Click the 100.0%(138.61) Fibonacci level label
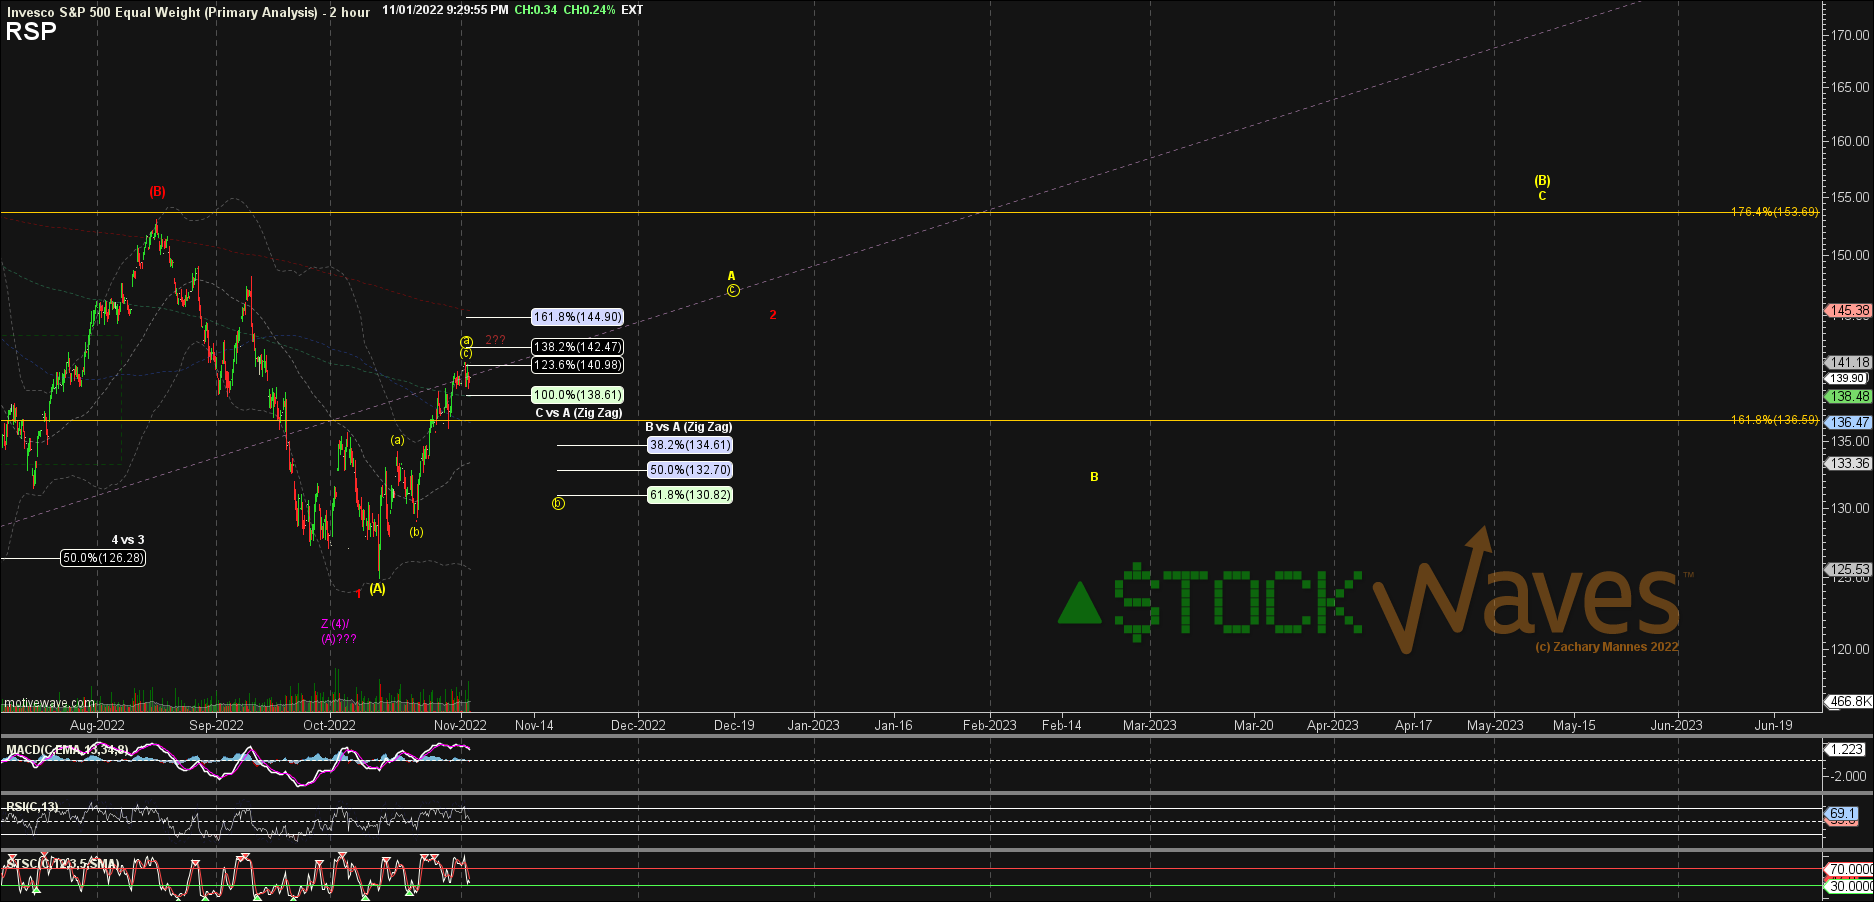1874x902 pixels. [577, 395]
